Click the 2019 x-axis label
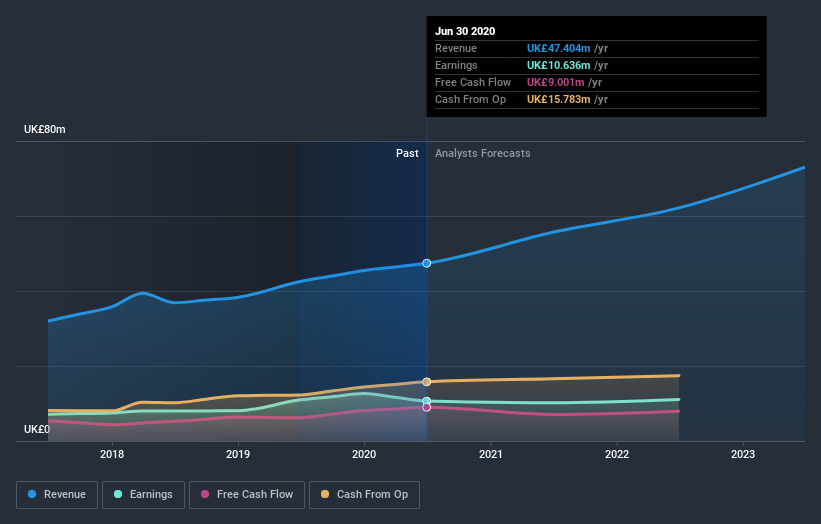The width and height of the screenshot is (821, 524). pos(238,454)
